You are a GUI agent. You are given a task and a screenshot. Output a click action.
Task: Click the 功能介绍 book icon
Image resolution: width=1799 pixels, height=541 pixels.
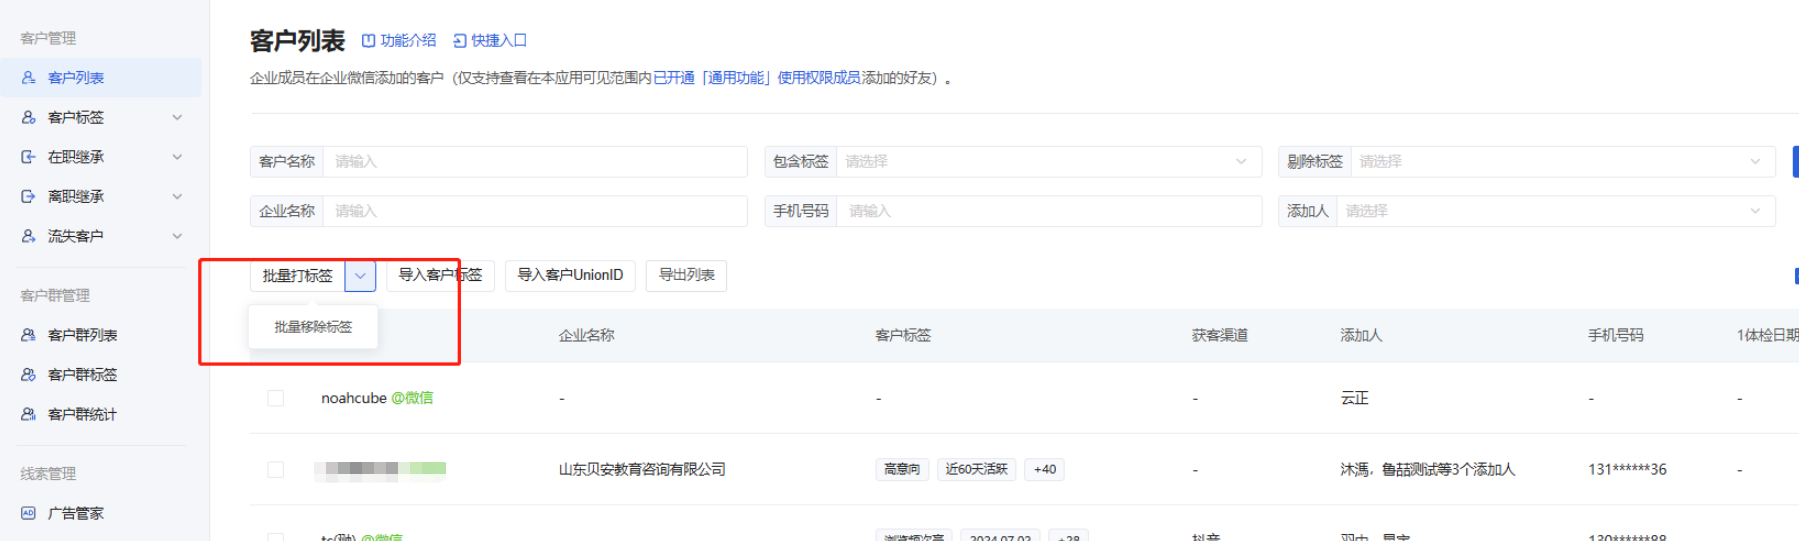(x=368, y=41)
